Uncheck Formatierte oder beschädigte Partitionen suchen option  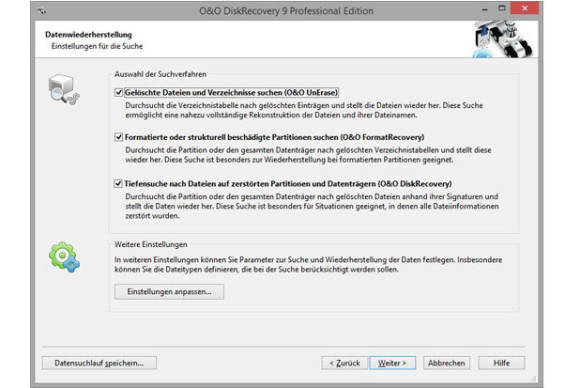pos(118,137)
